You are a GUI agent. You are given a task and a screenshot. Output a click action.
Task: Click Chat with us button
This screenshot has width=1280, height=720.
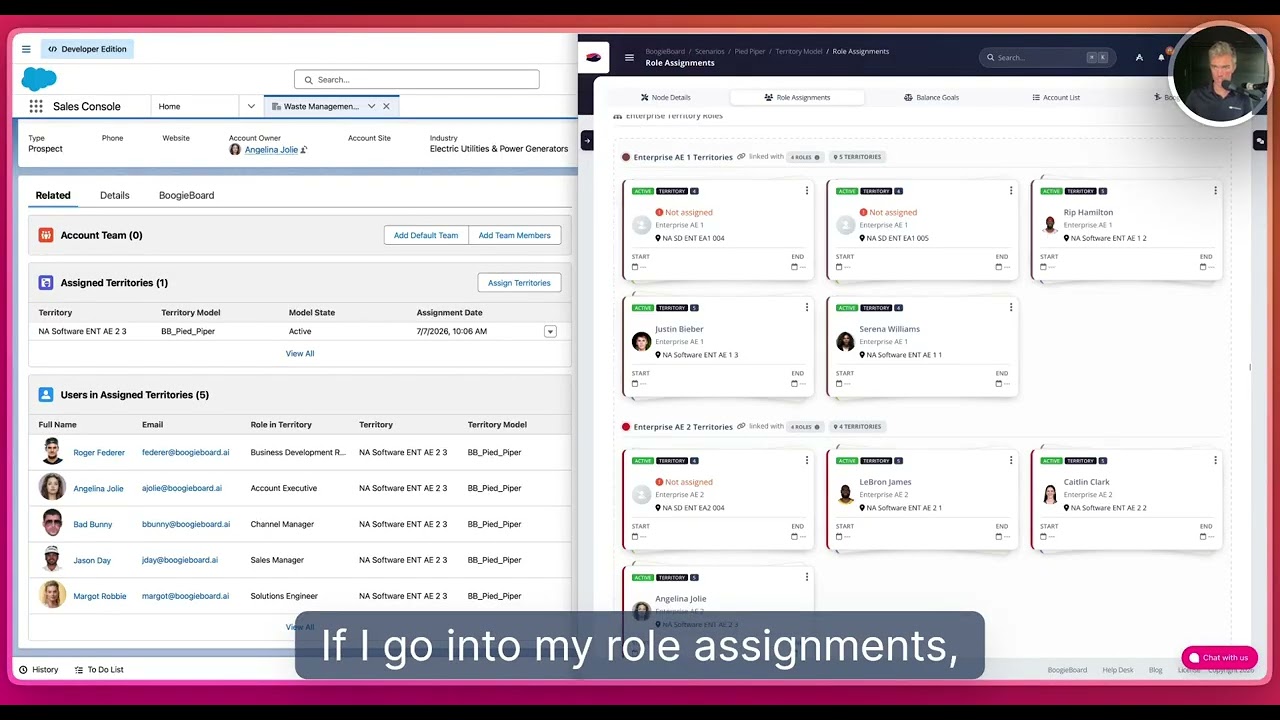coord(1219,657)
